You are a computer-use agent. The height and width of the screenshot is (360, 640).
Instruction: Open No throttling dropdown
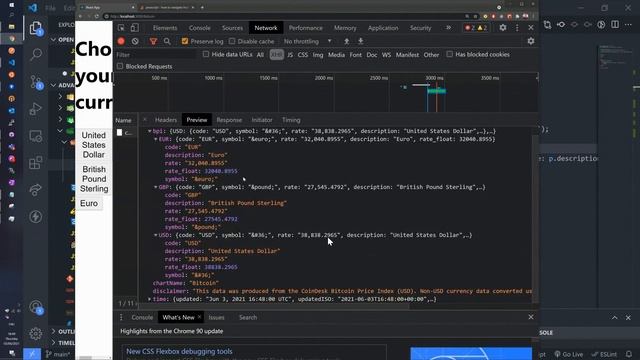(307, 41)
